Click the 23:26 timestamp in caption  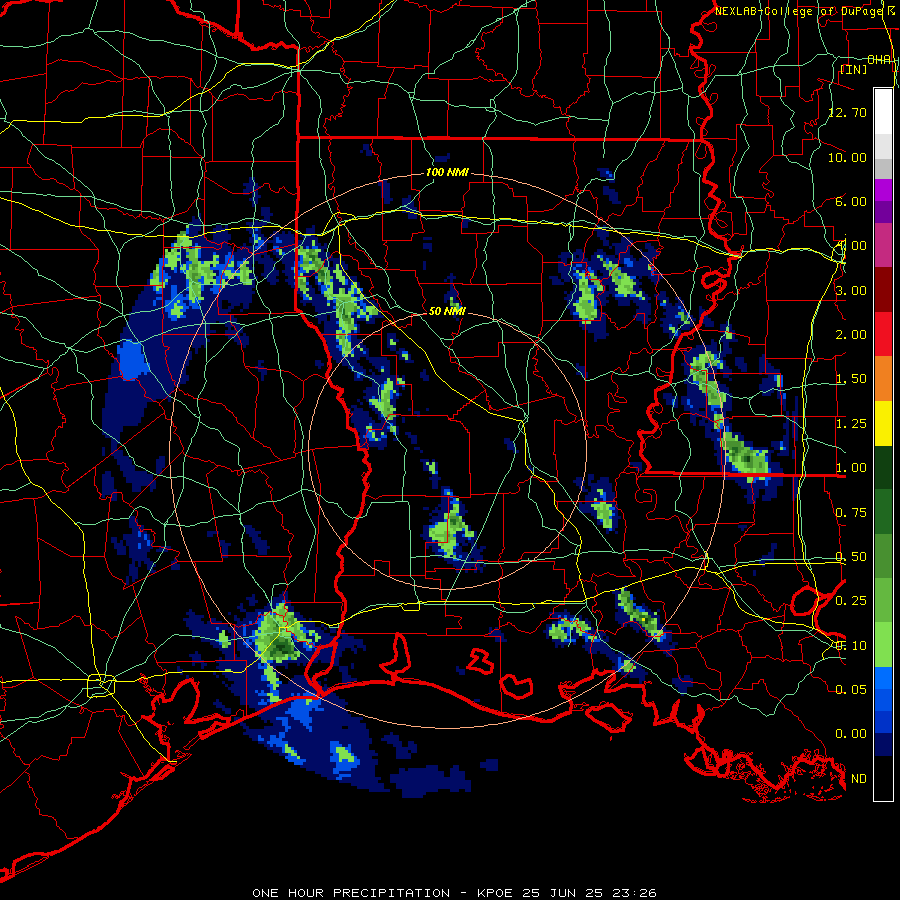point(634,893)
